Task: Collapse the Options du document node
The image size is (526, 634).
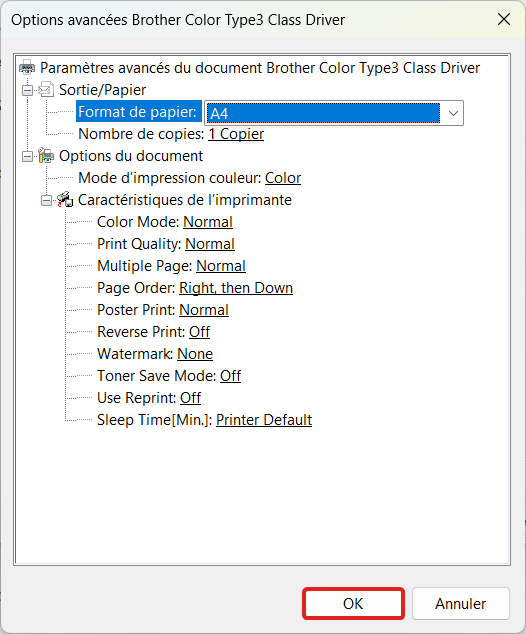Action: pyautogui.click(x=27, y=156)
